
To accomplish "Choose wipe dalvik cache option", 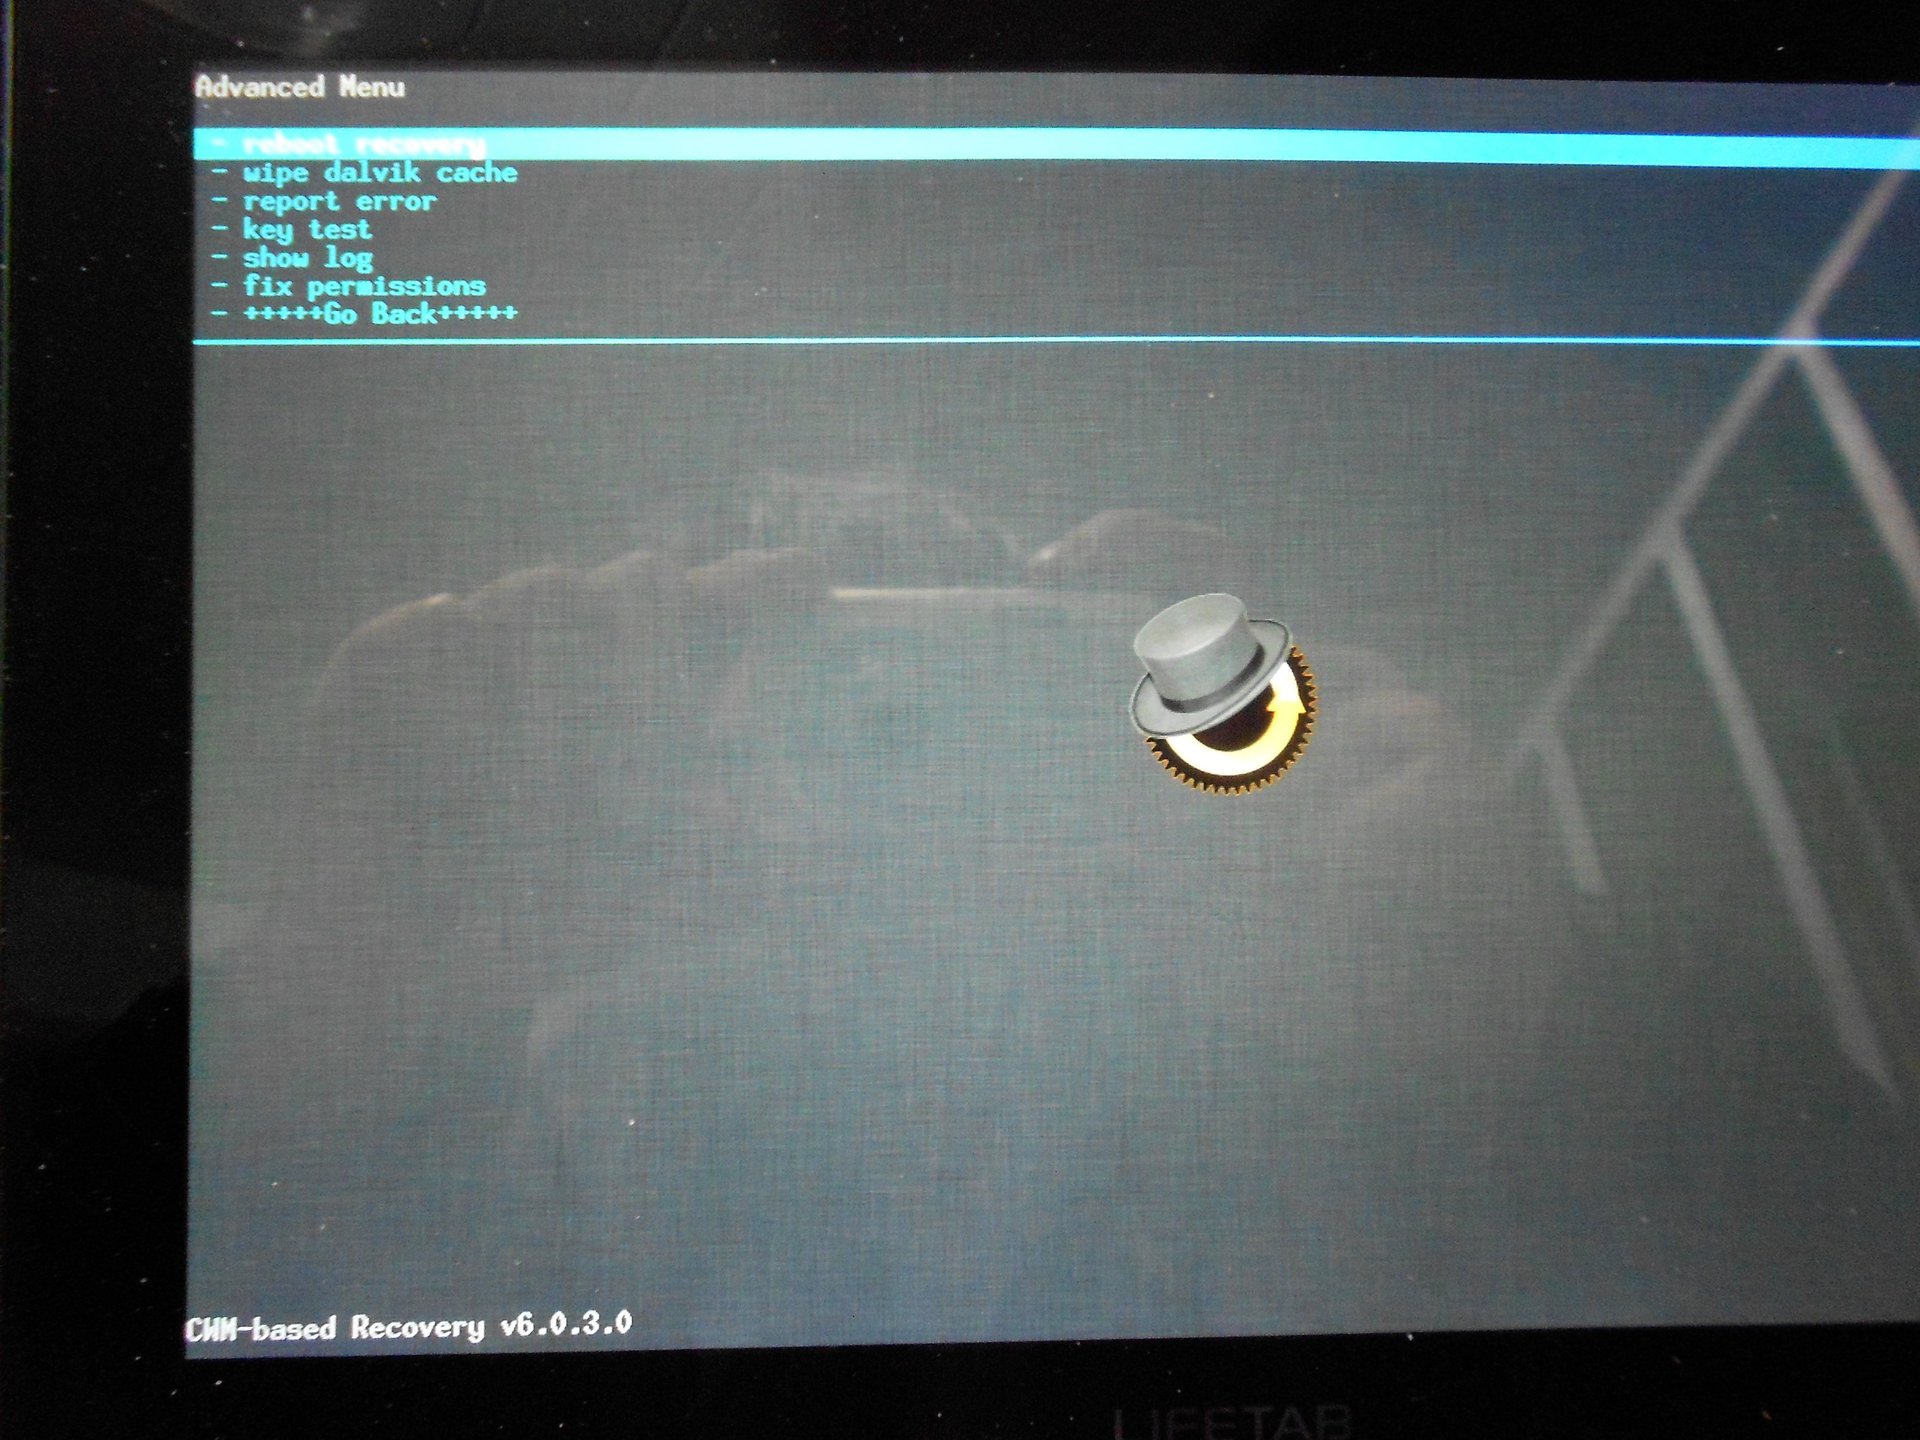I will click(x=366, y=173).
